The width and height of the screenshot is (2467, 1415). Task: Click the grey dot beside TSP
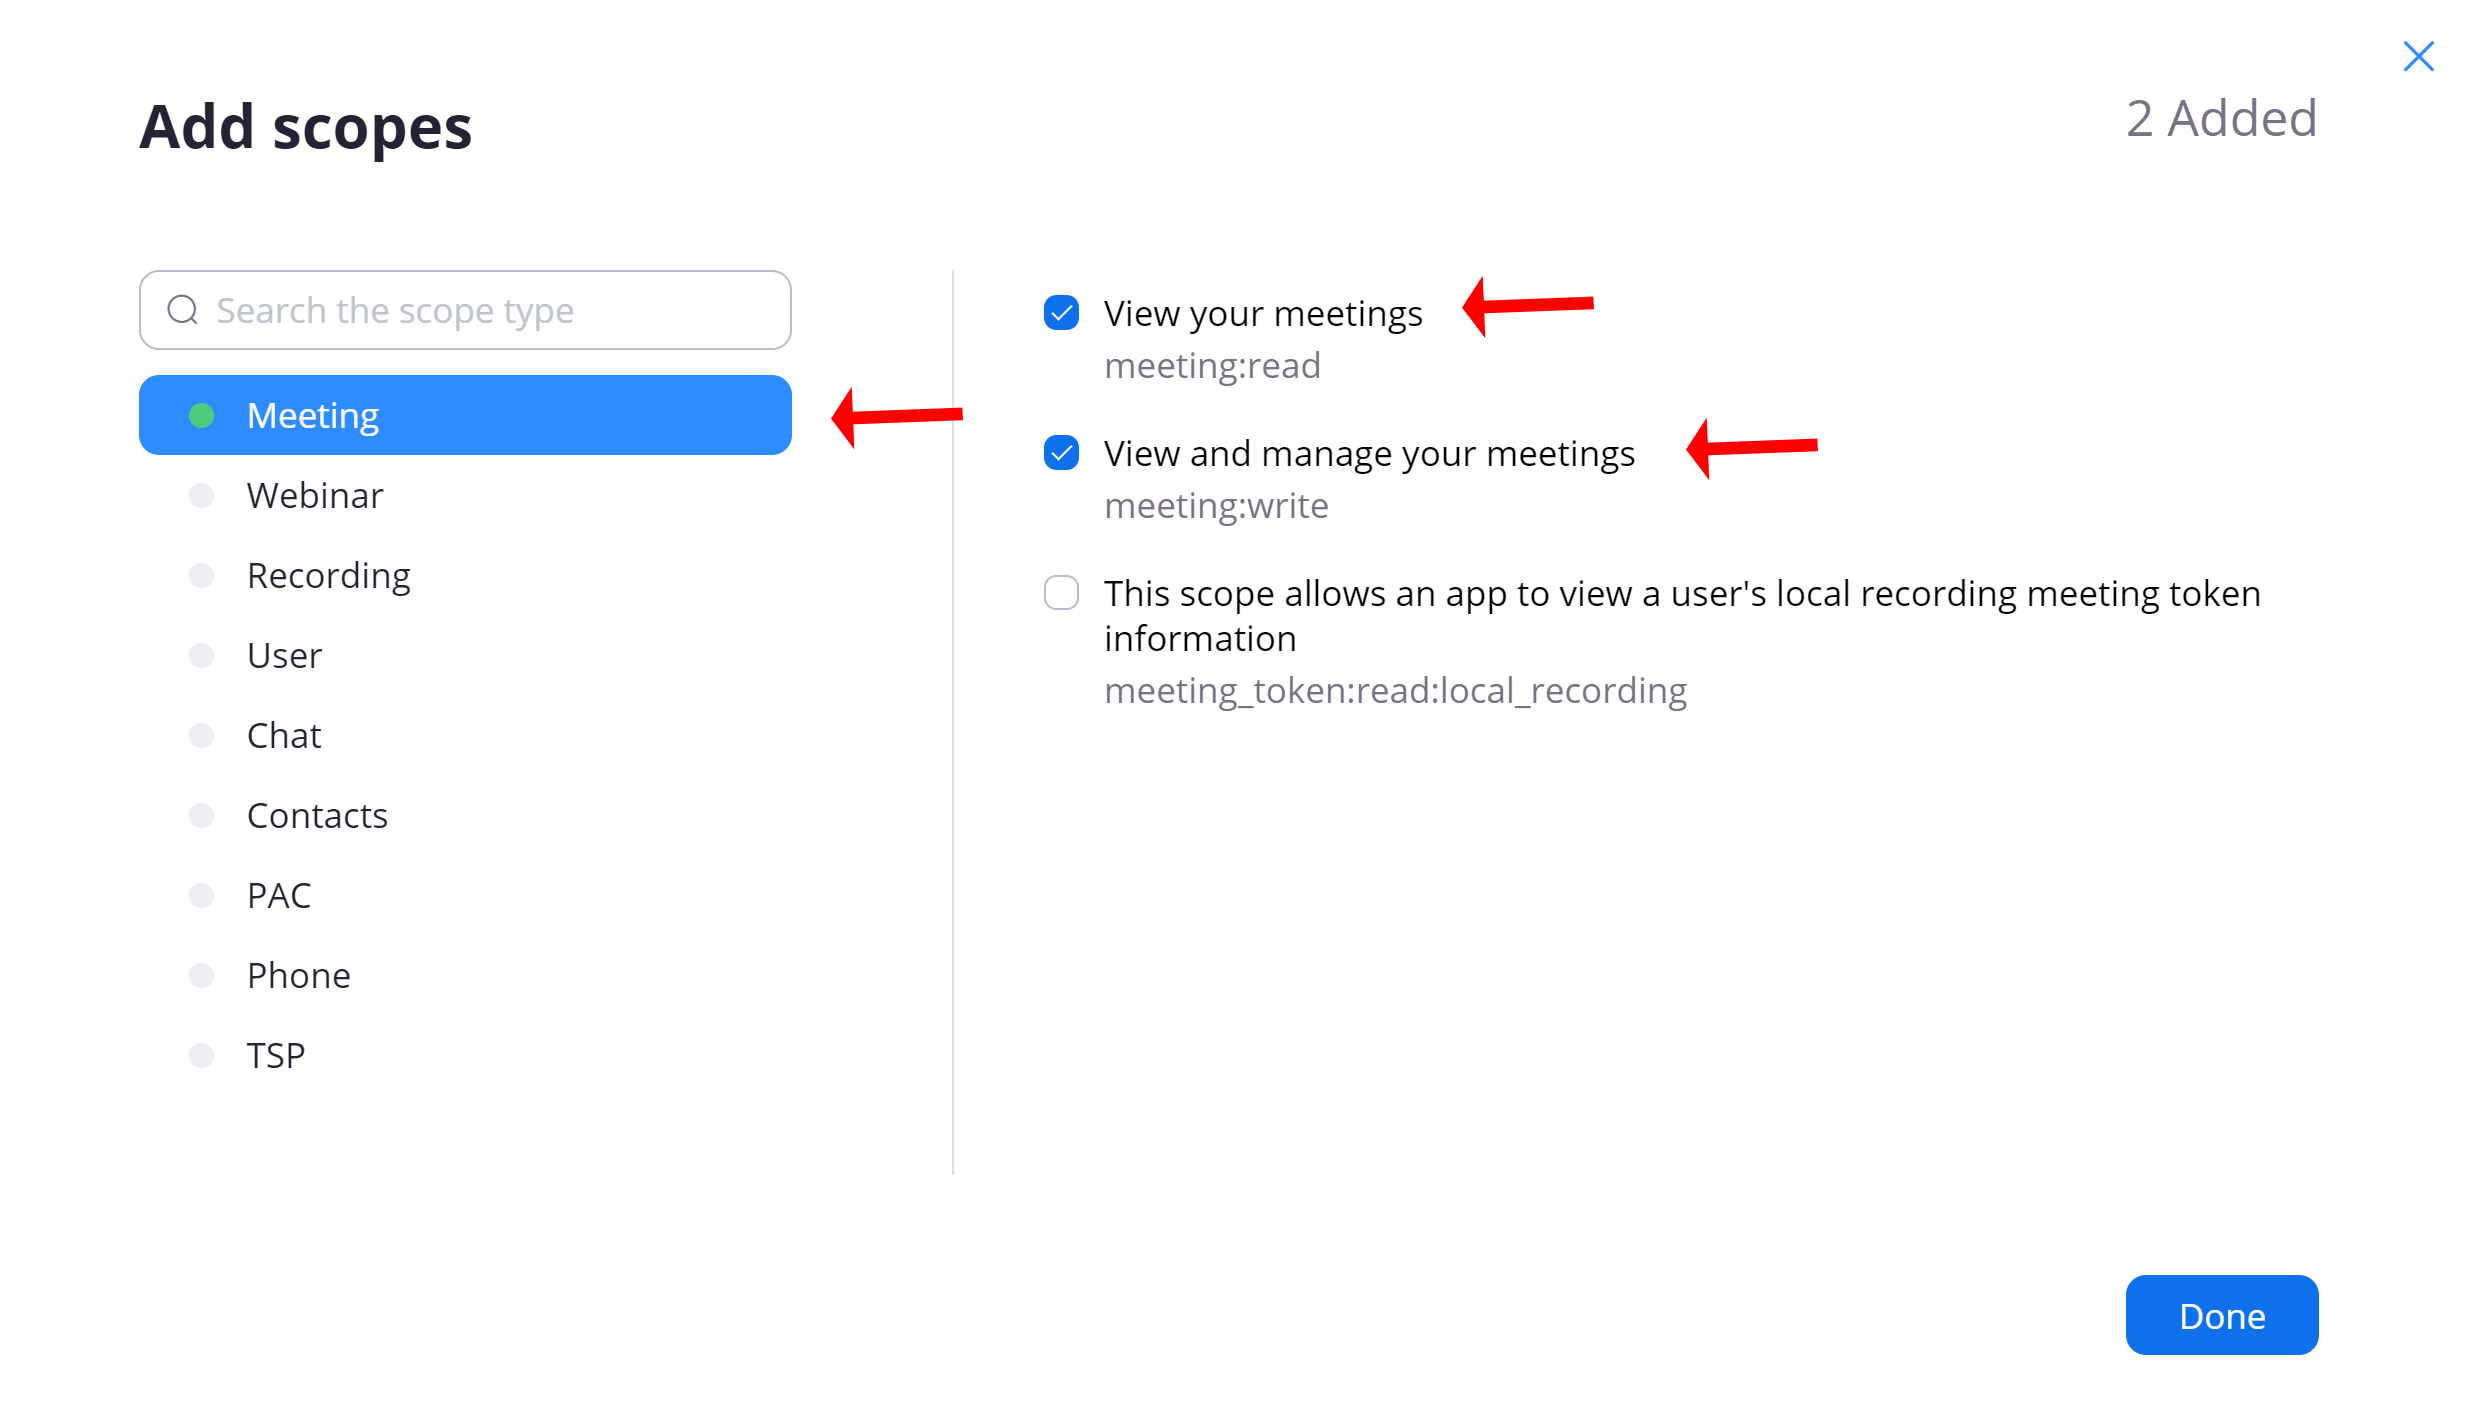(x=202, y=1055)
